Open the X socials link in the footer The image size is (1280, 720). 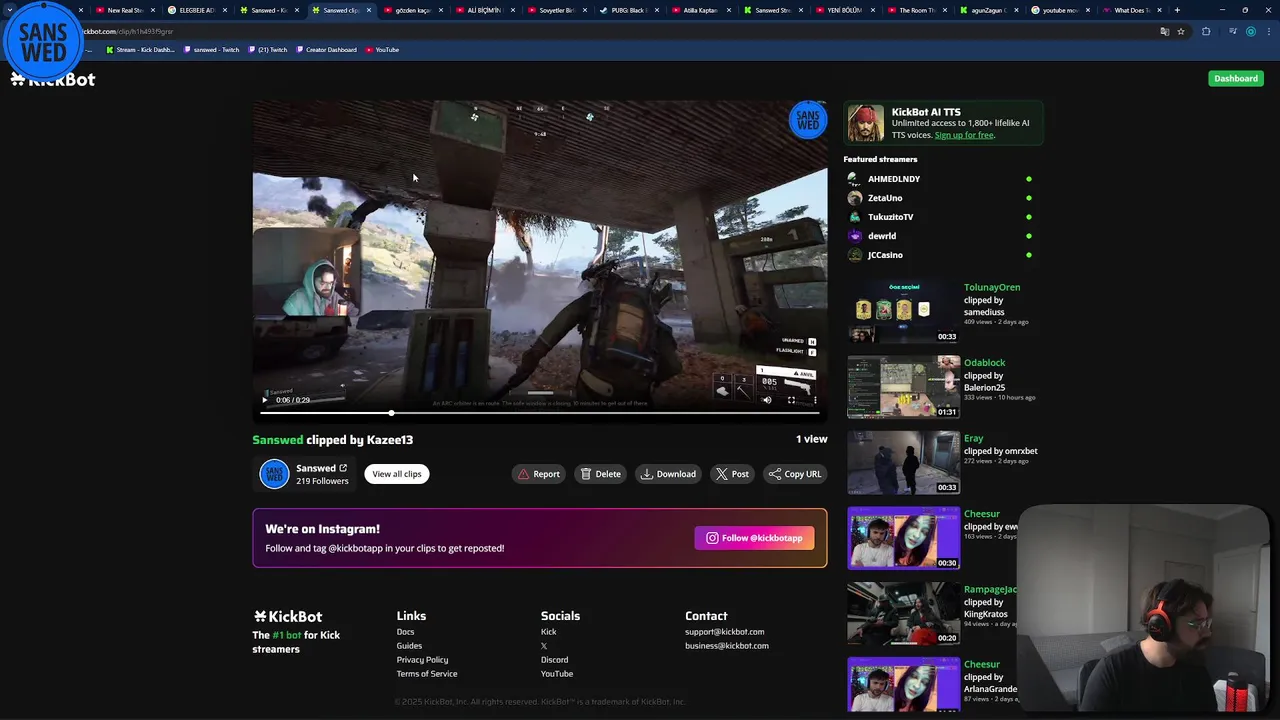(544, 646)
